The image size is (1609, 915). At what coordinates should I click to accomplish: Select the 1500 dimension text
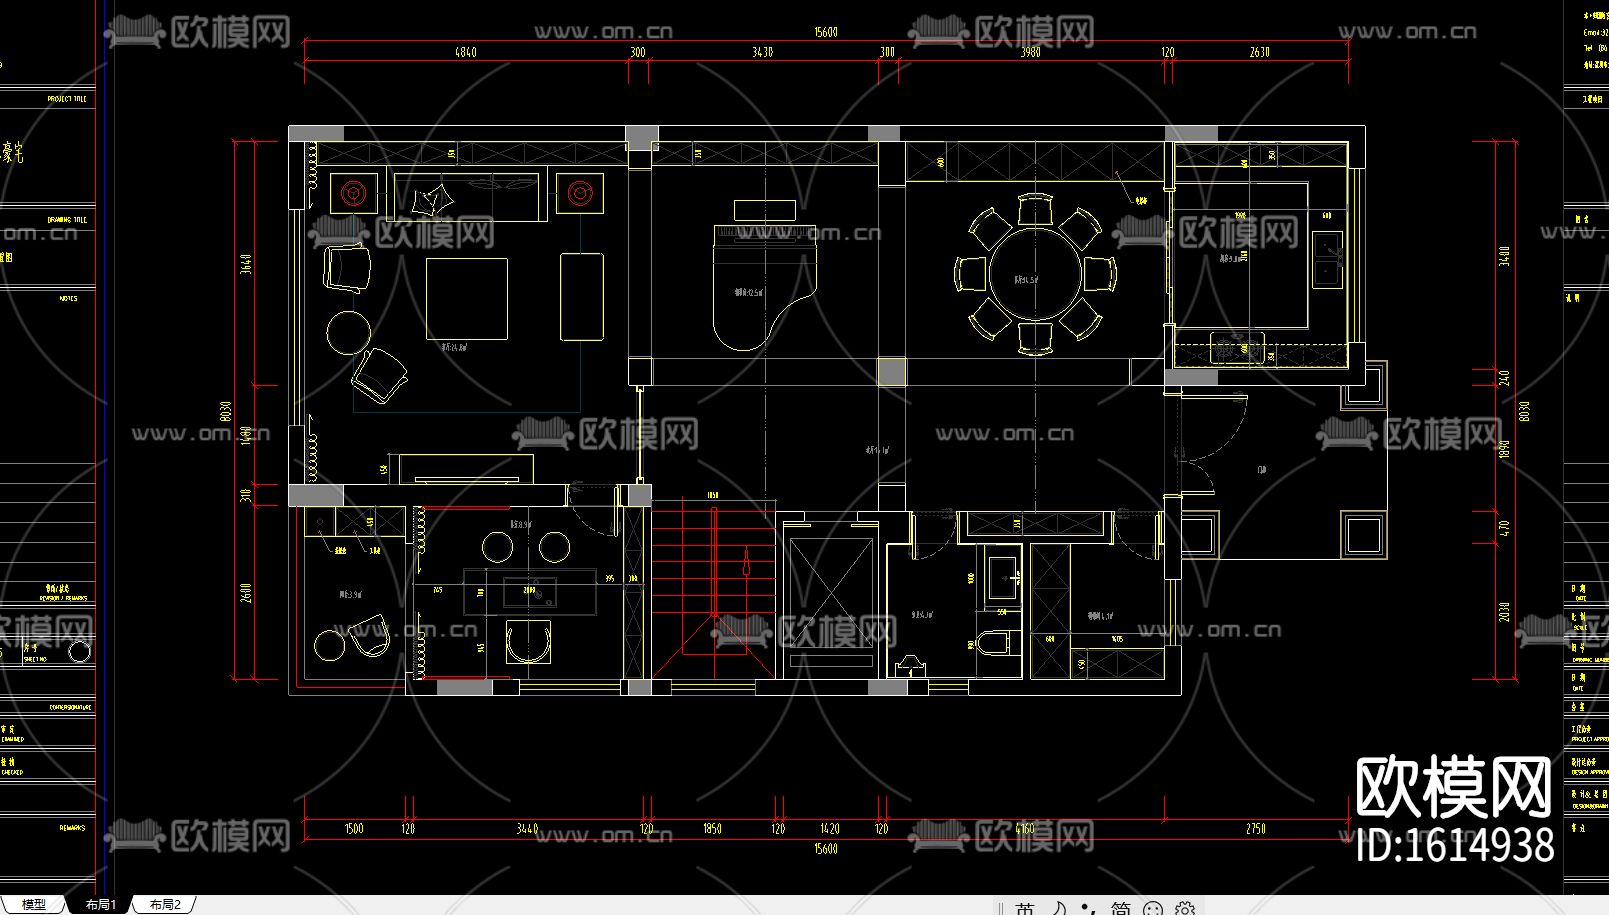(354, 829)
